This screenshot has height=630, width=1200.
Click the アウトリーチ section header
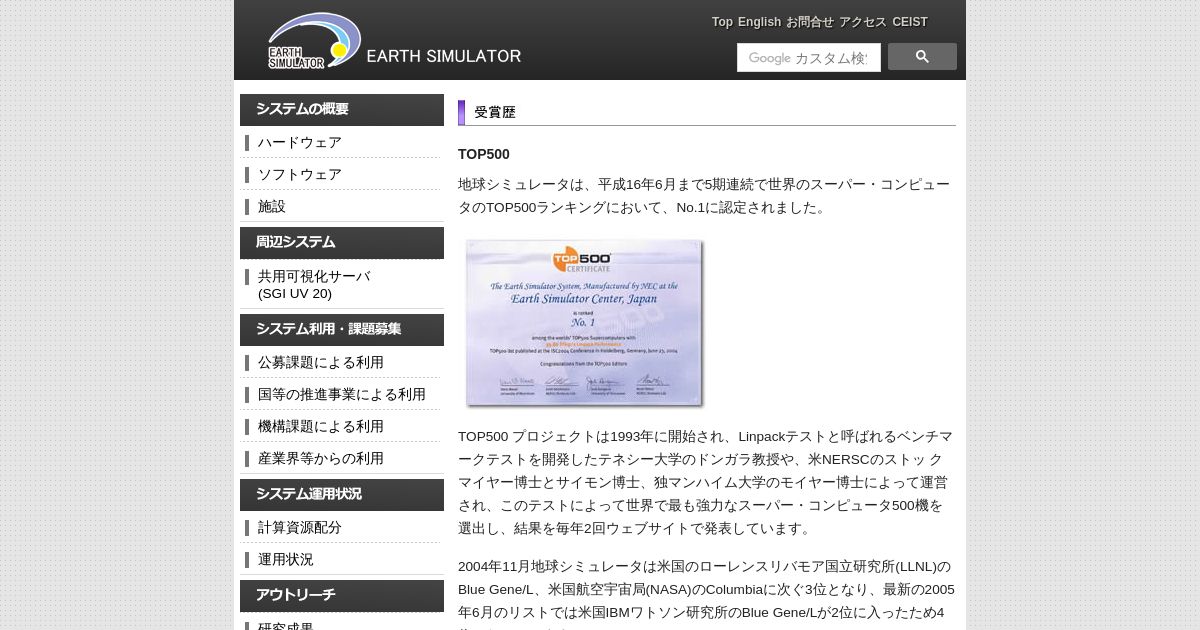tap(342, 596)
